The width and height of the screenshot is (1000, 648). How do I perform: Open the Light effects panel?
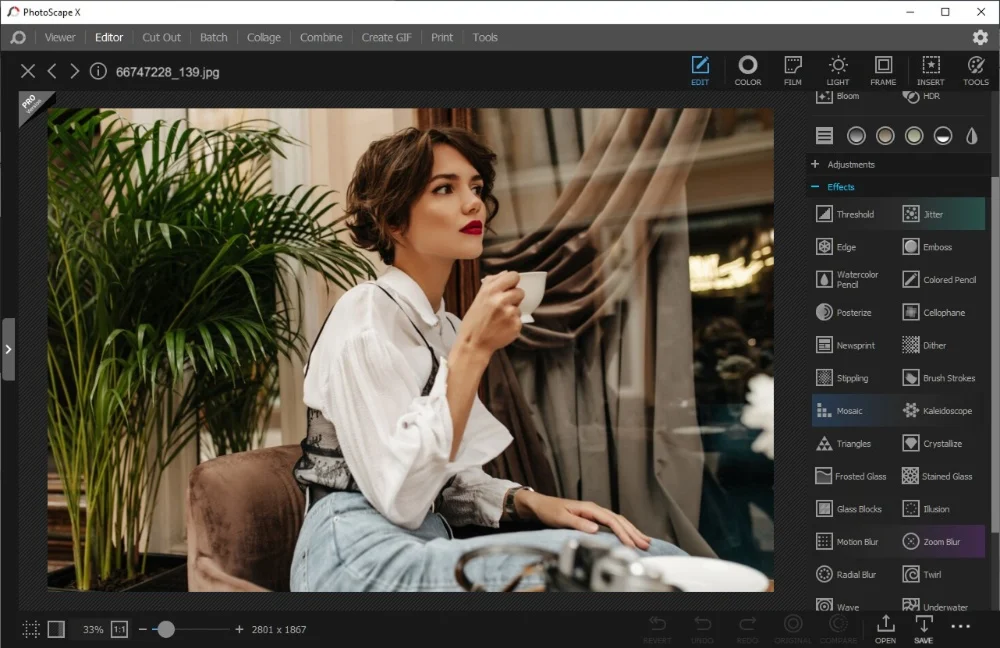coord(838,70)
